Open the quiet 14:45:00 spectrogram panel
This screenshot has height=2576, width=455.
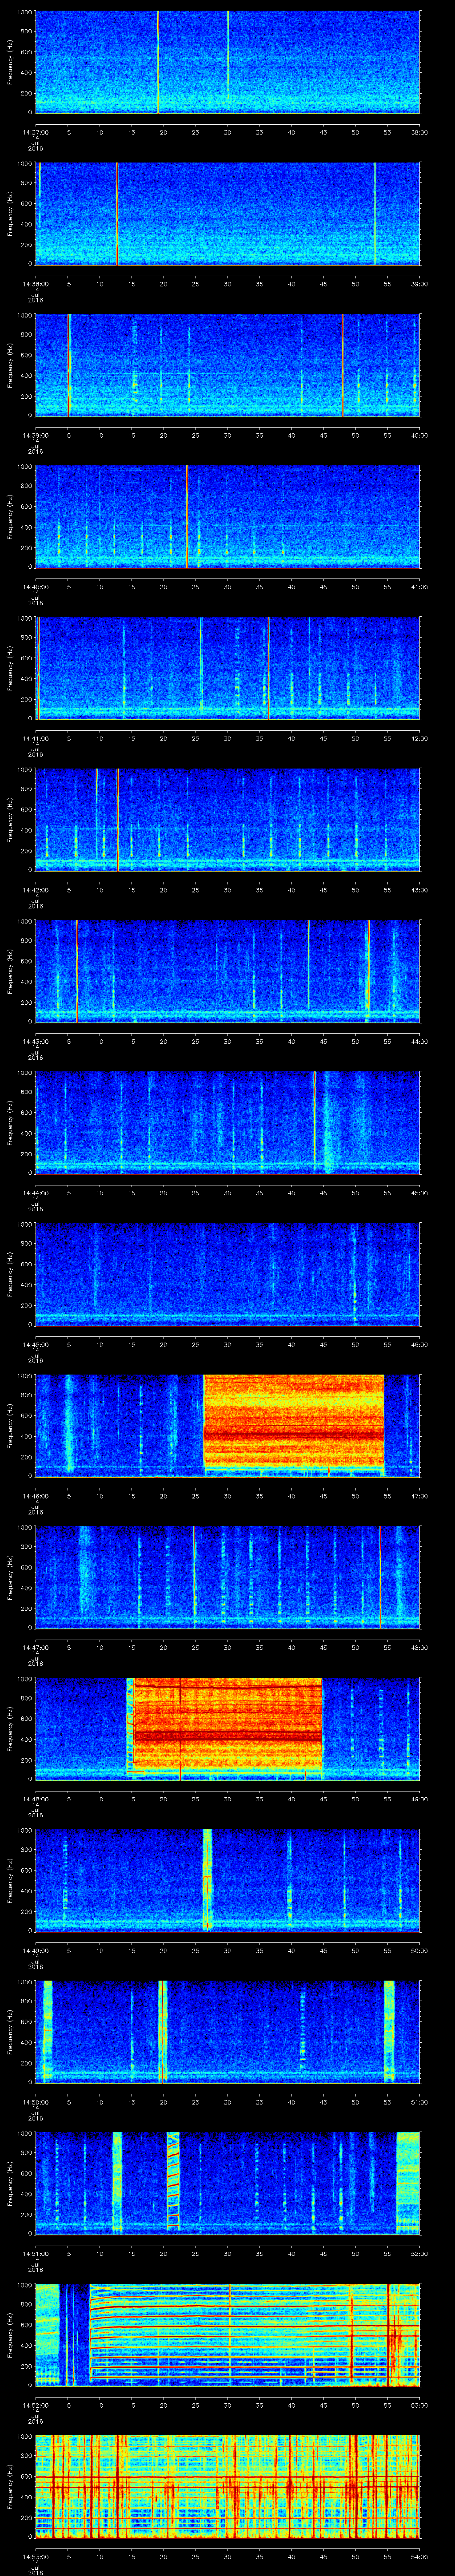tap(227, 1274)
